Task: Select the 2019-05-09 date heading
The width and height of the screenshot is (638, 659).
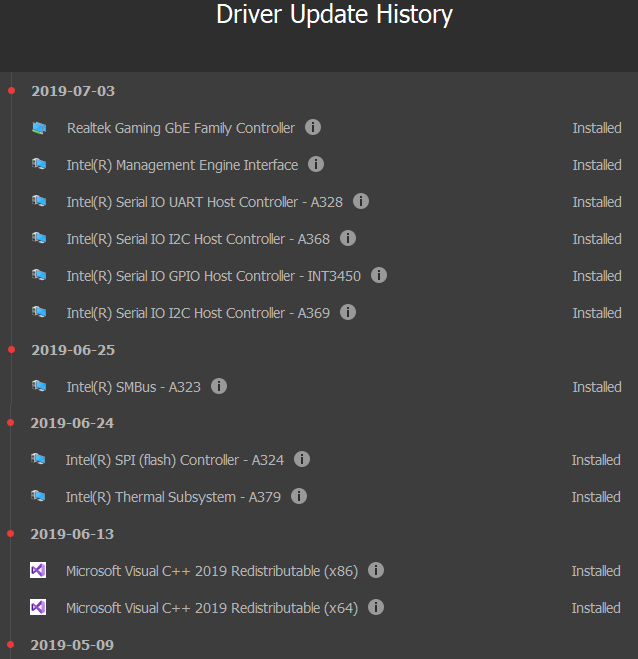Action: 72,645
